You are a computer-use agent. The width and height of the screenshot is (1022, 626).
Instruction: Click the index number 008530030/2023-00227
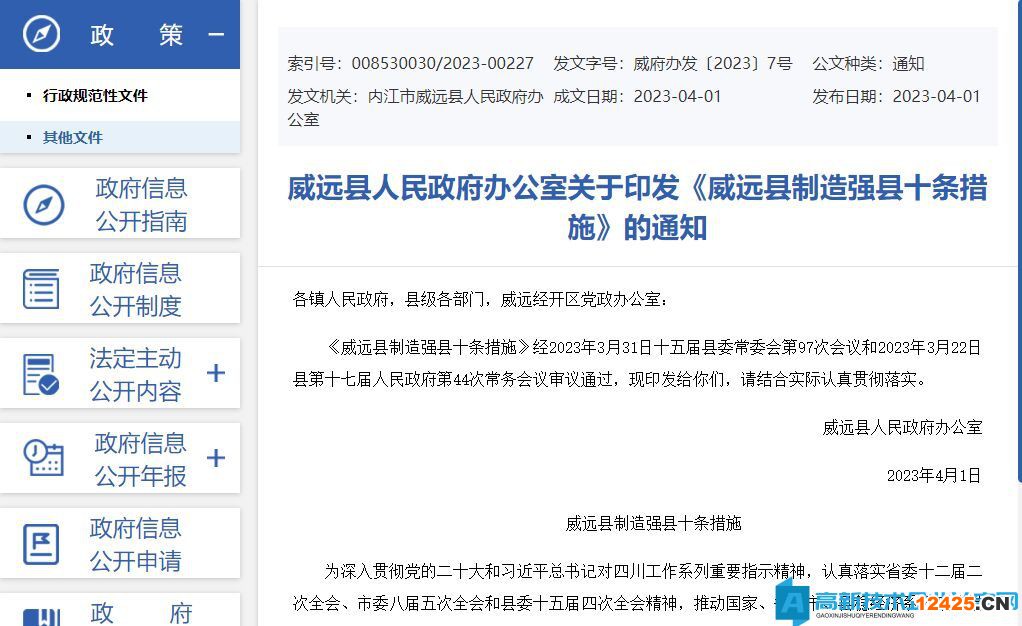click(443, 63)
